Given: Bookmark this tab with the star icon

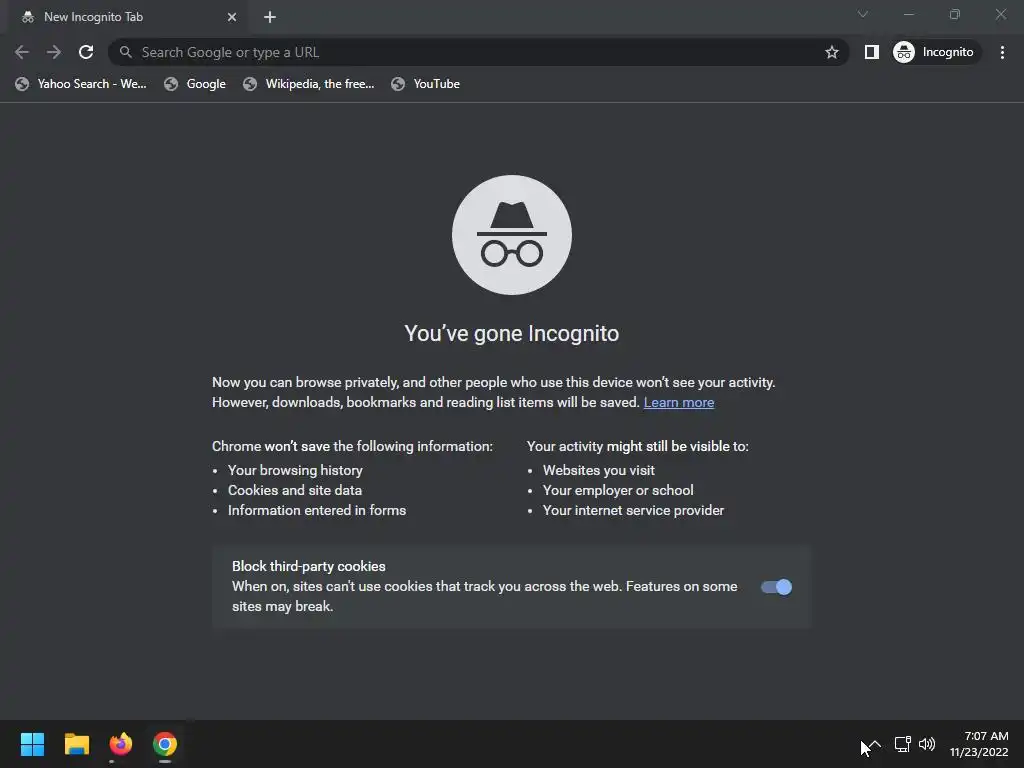Looking at the screenshot, I should point(831,52).
